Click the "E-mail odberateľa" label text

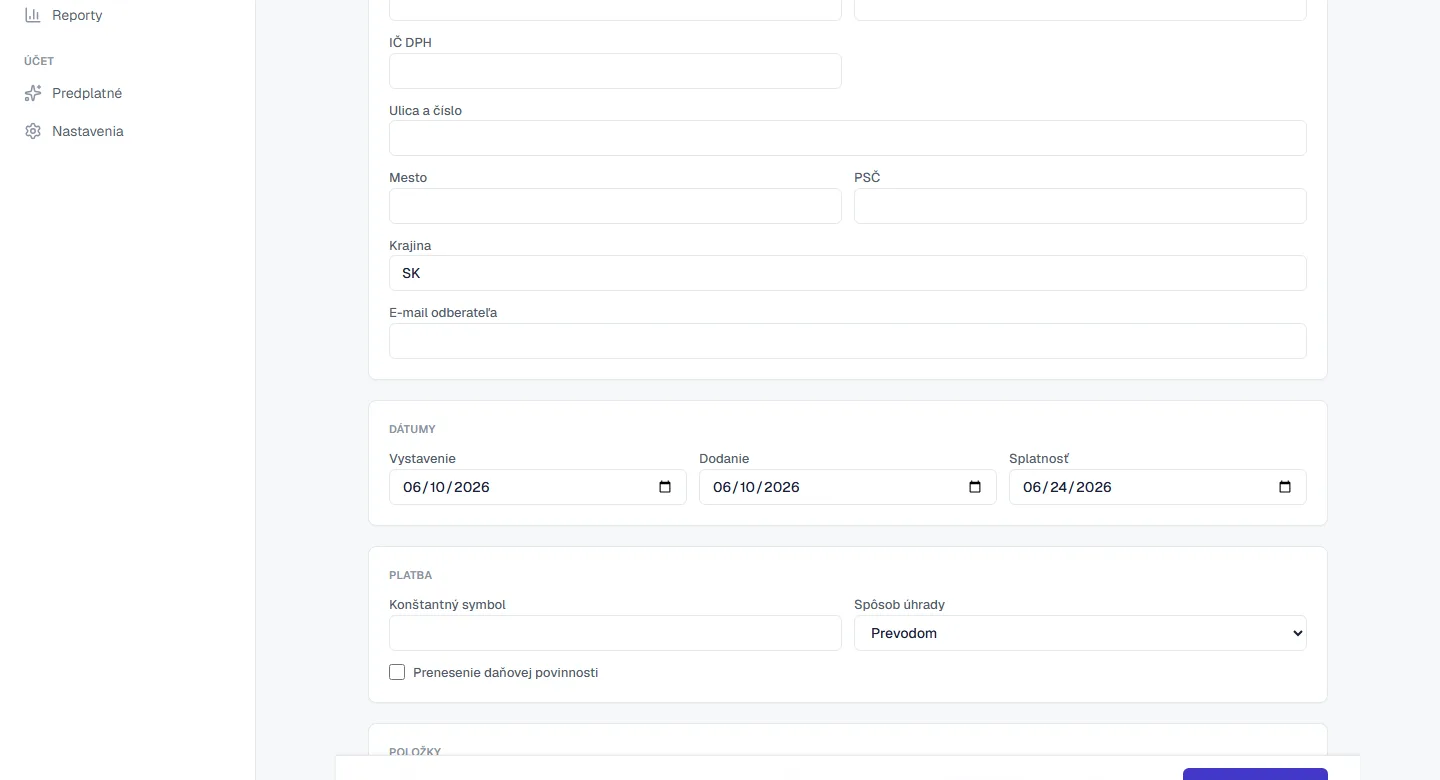pyautogui.click(x=443, y=312)
